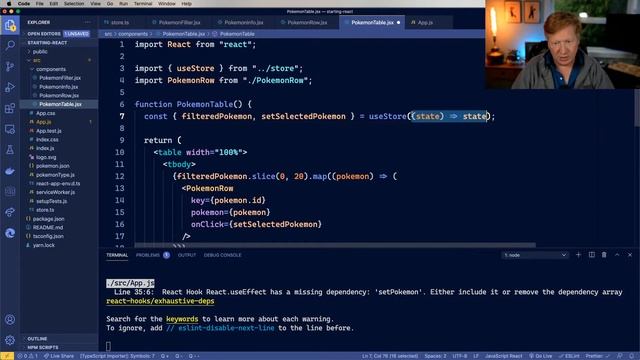The height and width of the screenshot is (360, 640).
Task: Open the 1: node terminal dropdown
Action: [x=535, y=255]
